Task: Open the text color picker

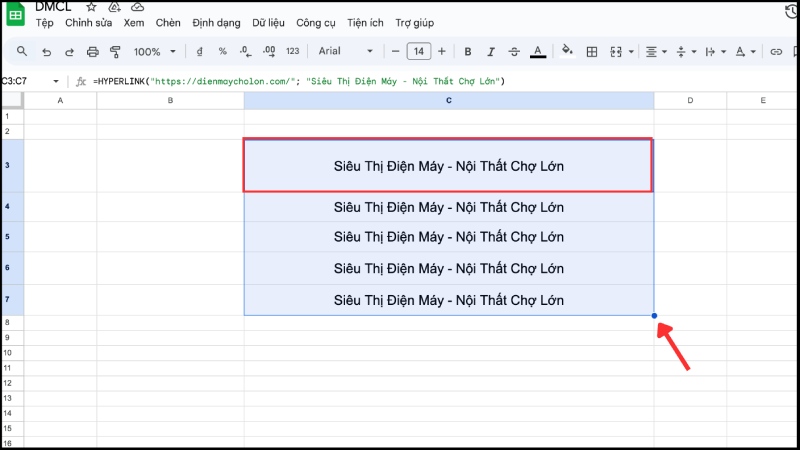Action: 538,52
